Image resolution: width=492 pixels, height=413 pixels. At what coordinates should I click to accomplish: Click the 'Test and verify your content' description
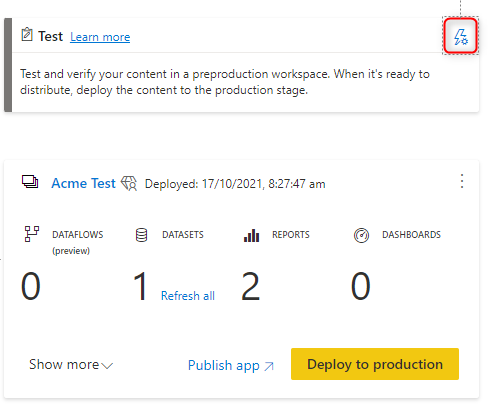[x=225, y=82]
